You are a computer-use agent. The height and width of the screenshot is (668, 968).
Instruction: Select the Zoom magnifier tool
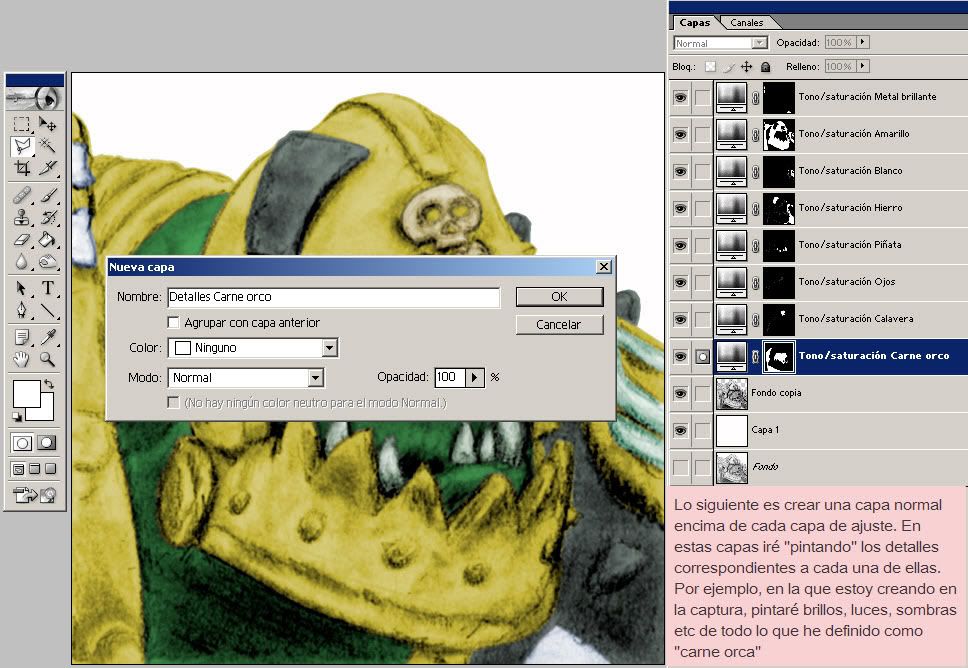pyautogui.click(x=48, y=359)
